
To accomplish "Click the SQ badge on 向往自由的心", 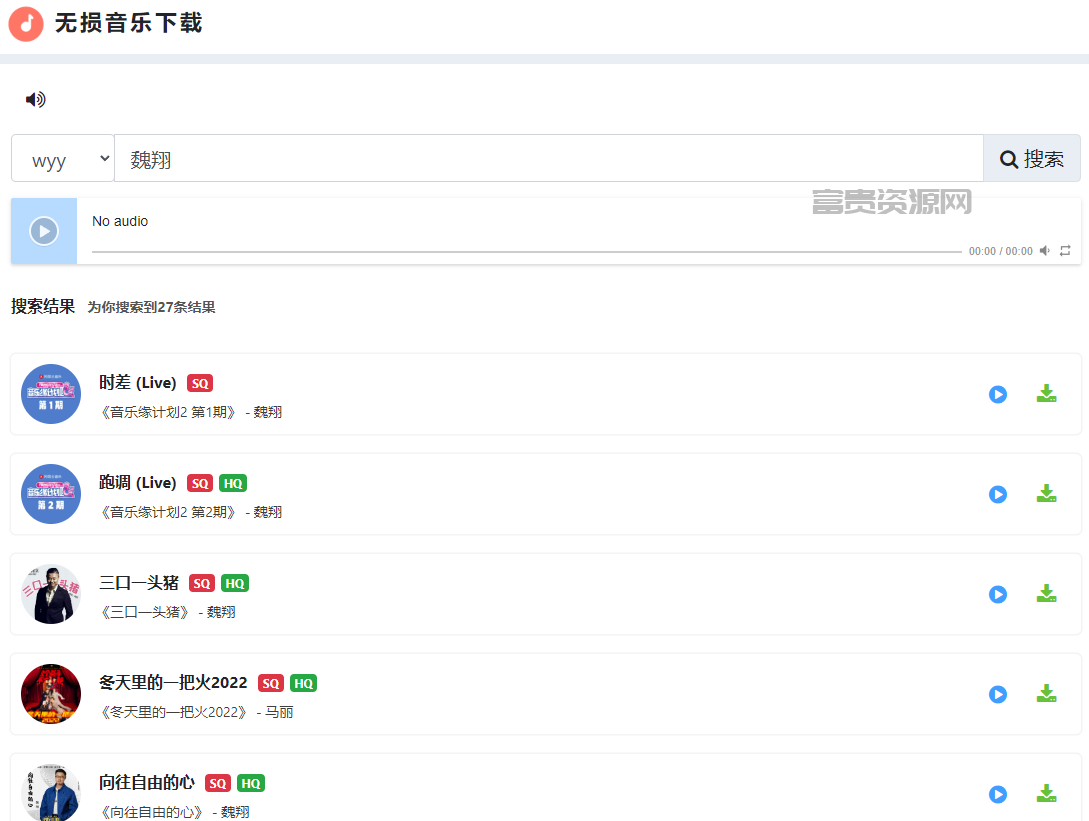I will click(218, 783).
